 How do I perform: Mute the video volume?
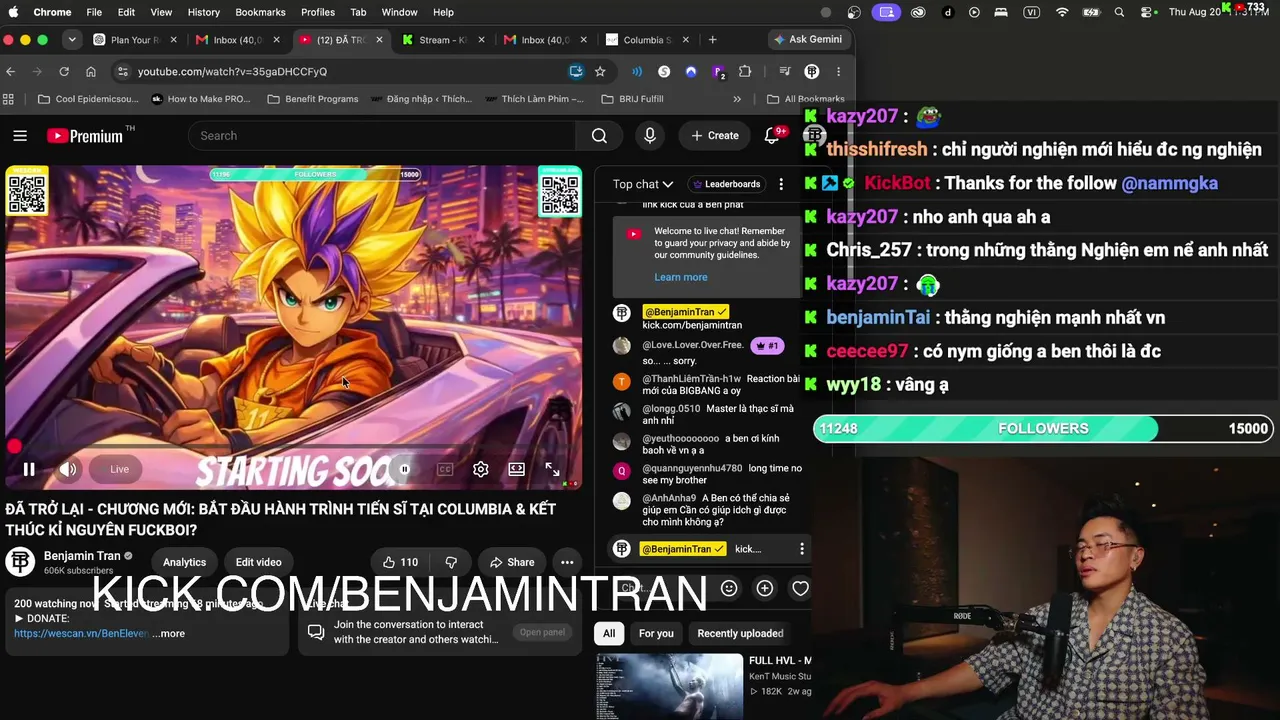tap(68, 469)
